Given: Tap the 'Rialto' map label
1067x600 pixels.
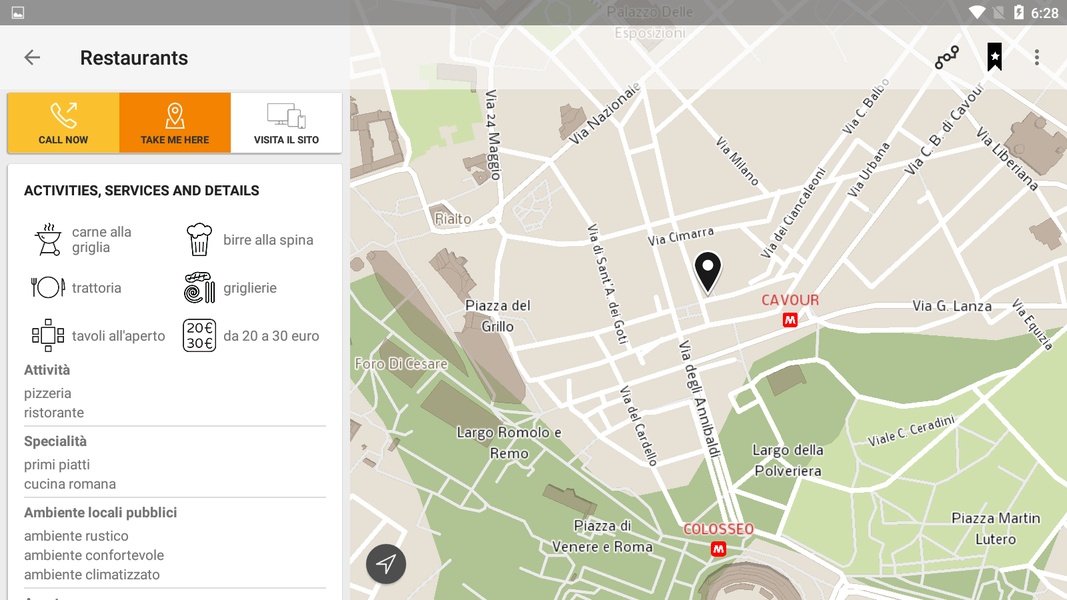Looking at the screenshot, I should pyautogui.click(x=453, y=219).
